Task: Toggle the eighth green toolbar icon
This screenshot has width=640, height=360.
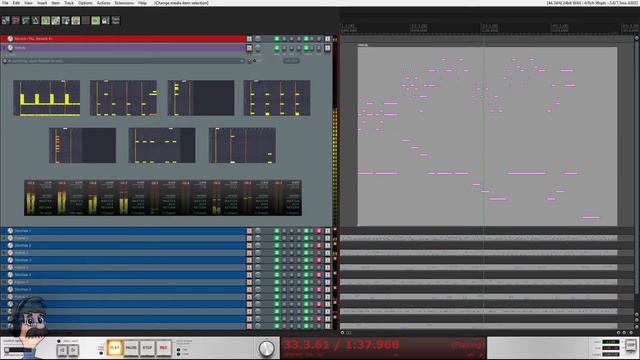Action: pyautogui.click(x=76, y=20)
